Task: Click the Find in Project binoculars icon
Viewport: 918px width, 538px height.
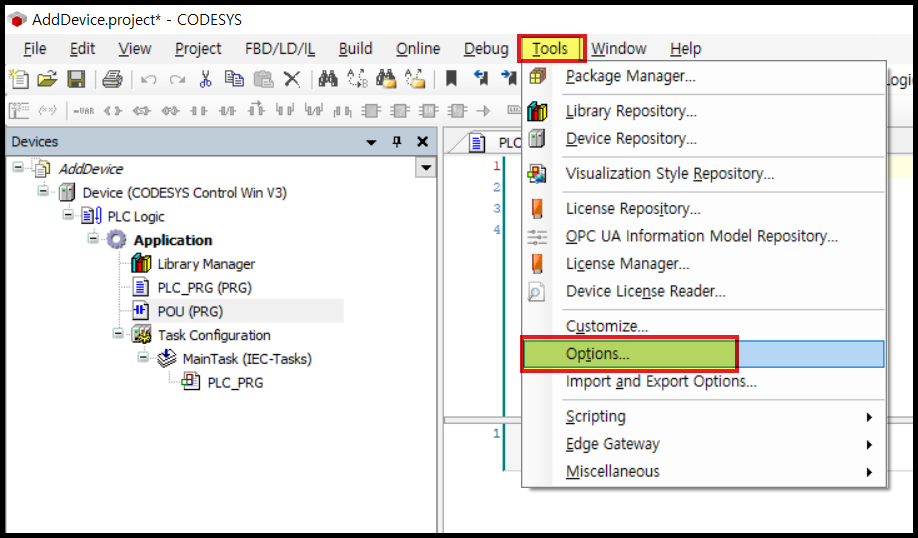Action: [x=386, y=78]
